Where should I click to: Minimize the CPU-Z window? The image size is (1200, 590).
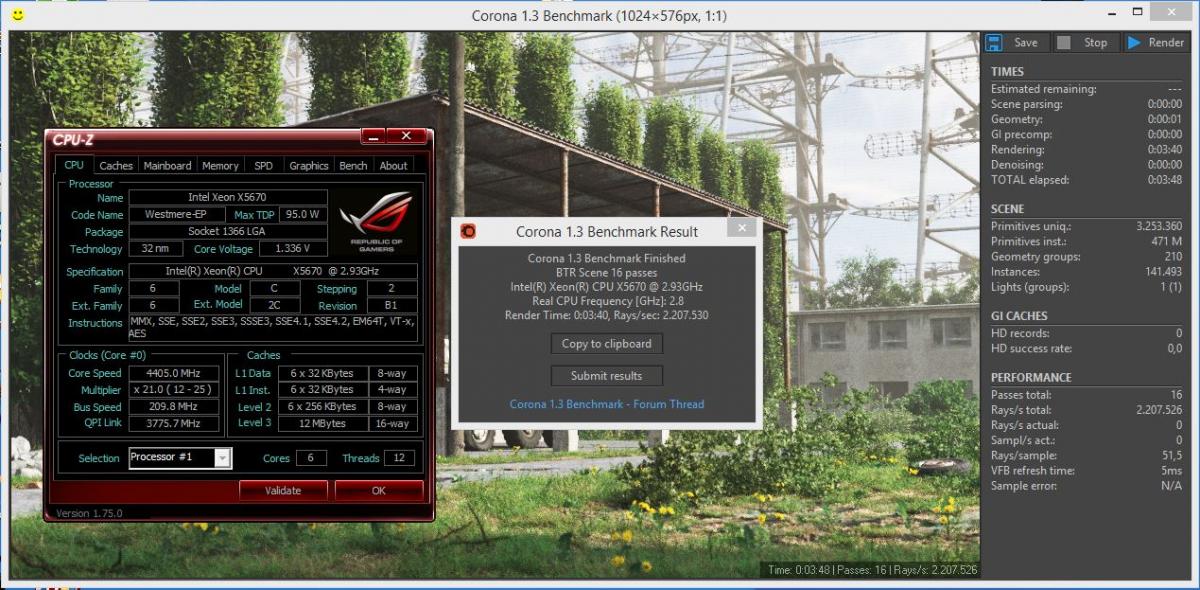(x=373, y=136)
